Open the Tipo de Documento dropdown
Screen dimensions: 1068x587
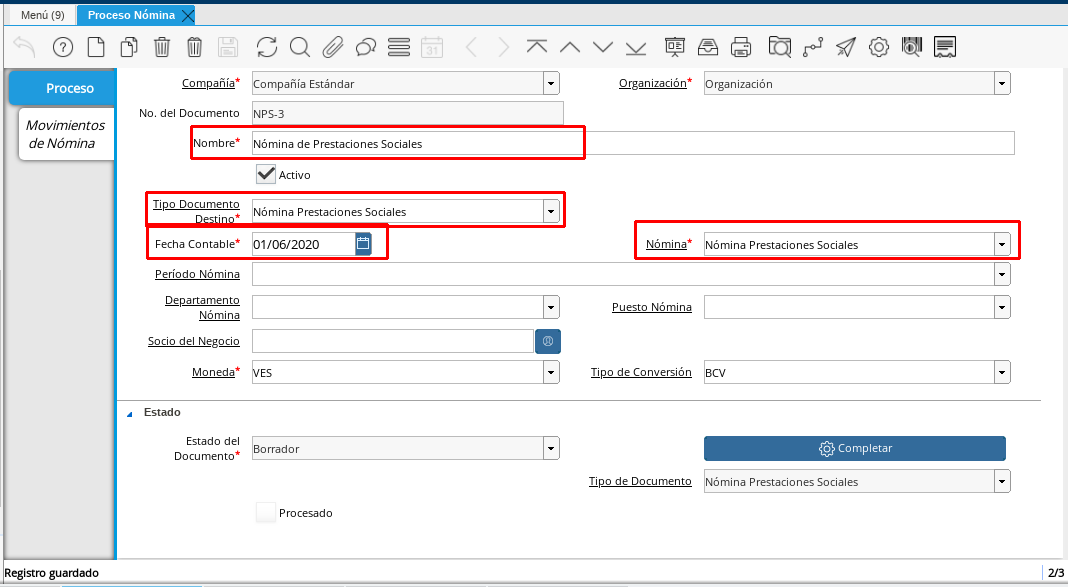point(1002,481)
